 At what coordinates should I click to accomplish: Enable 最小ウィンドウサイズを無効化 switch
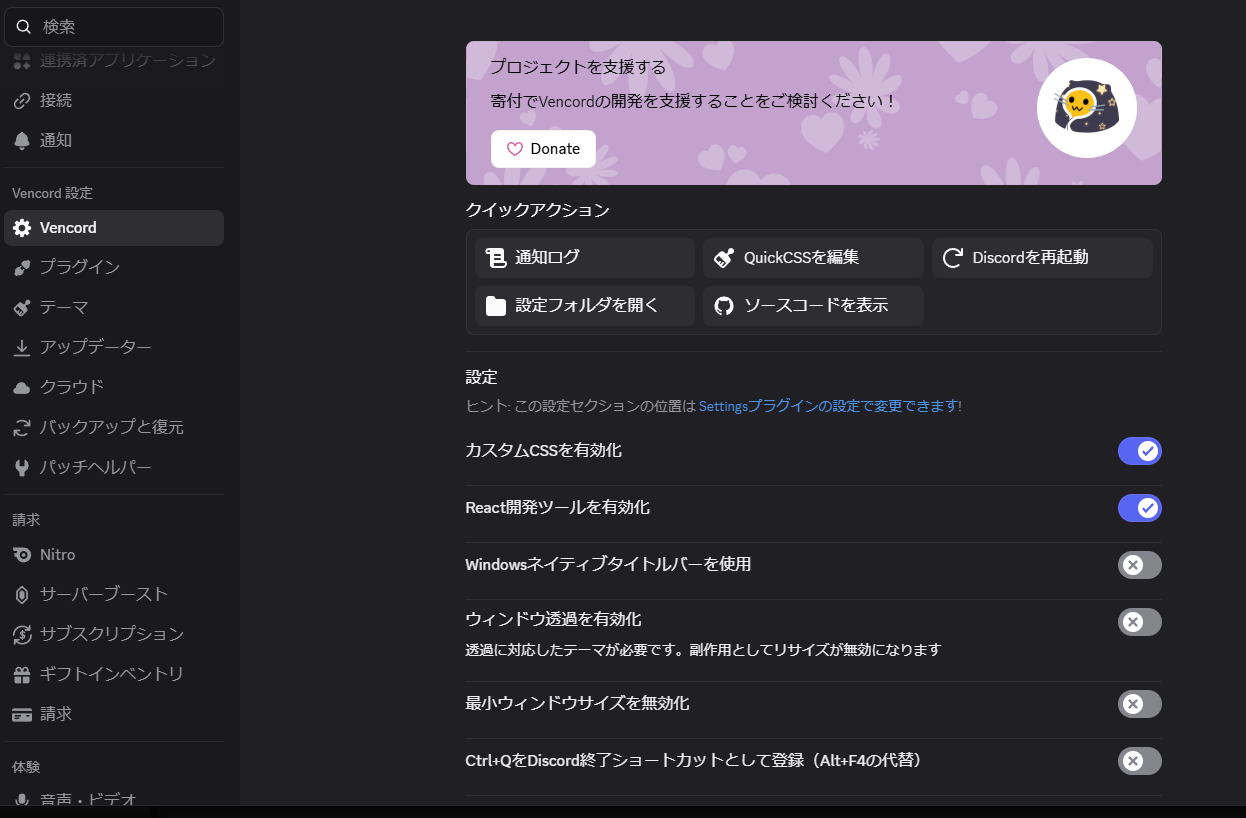click(x=1140, y=704)
